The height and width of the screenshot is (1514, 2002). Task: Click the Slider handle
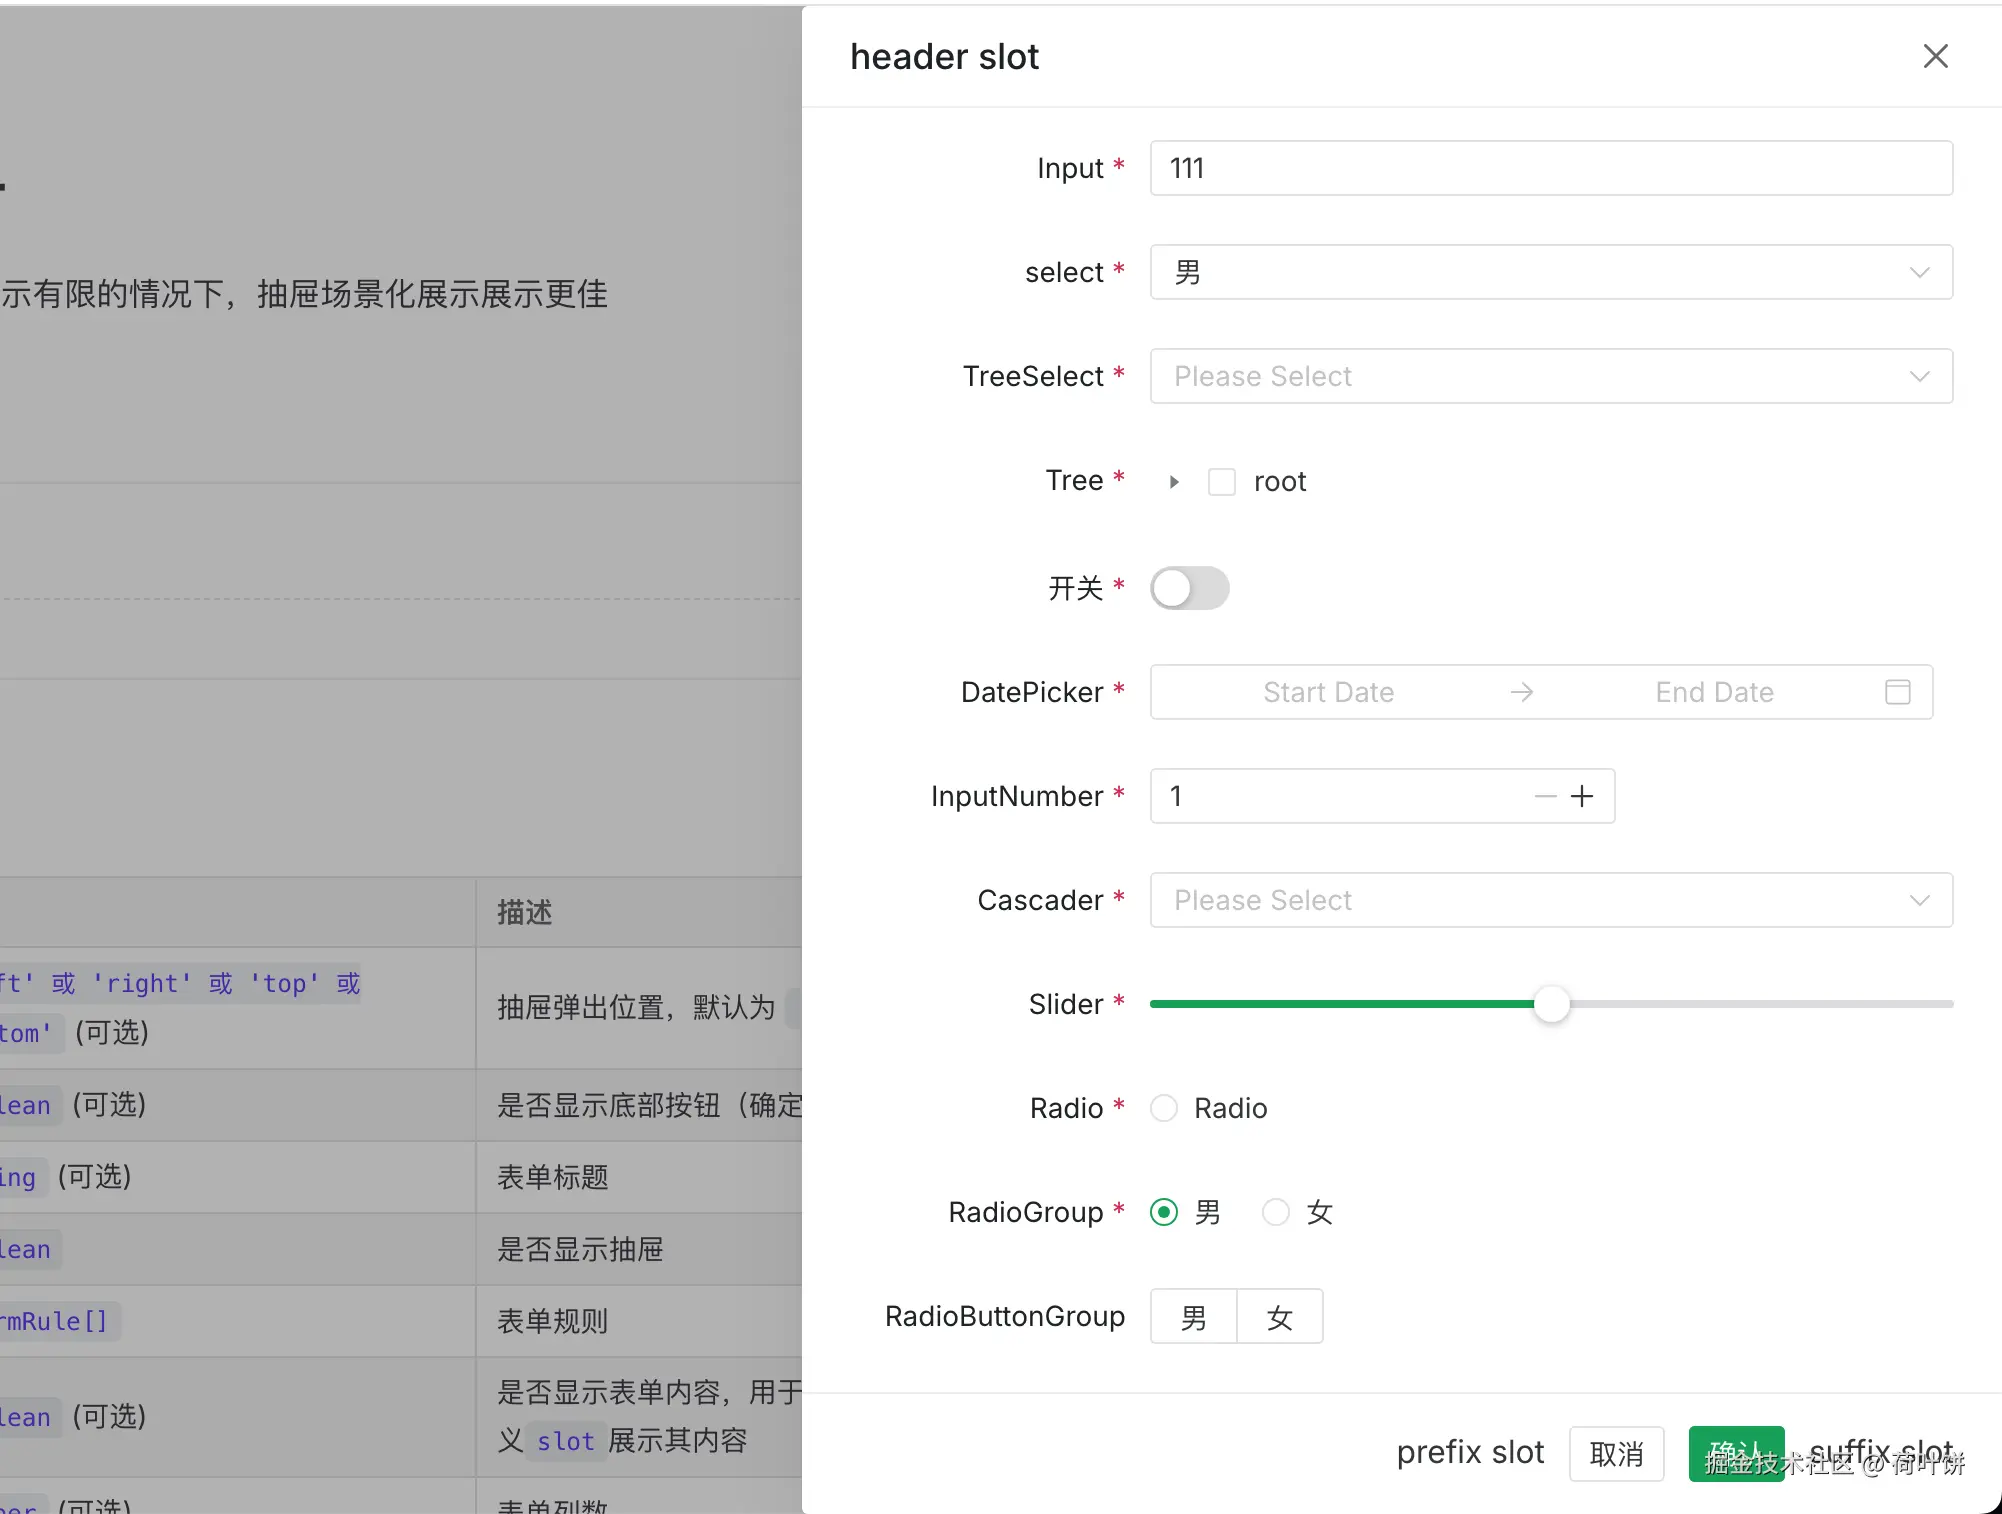pyautogui.click(x=1552, y=1004)
